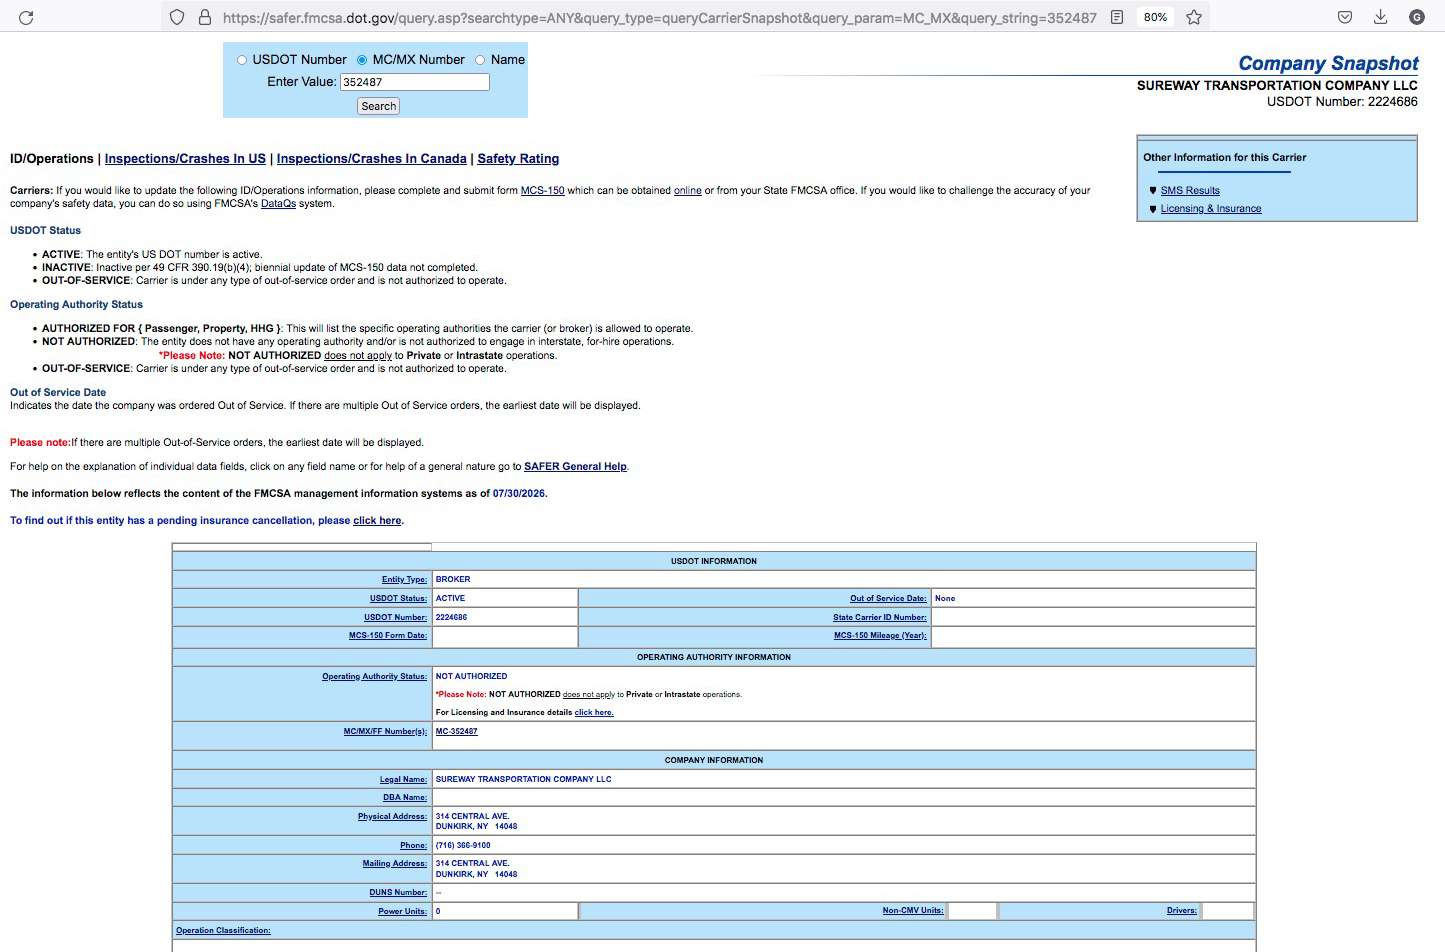Click the MCS-150 Form Date label
Image resolution: width=1445 pixels, height=952 pixels.
388,636
